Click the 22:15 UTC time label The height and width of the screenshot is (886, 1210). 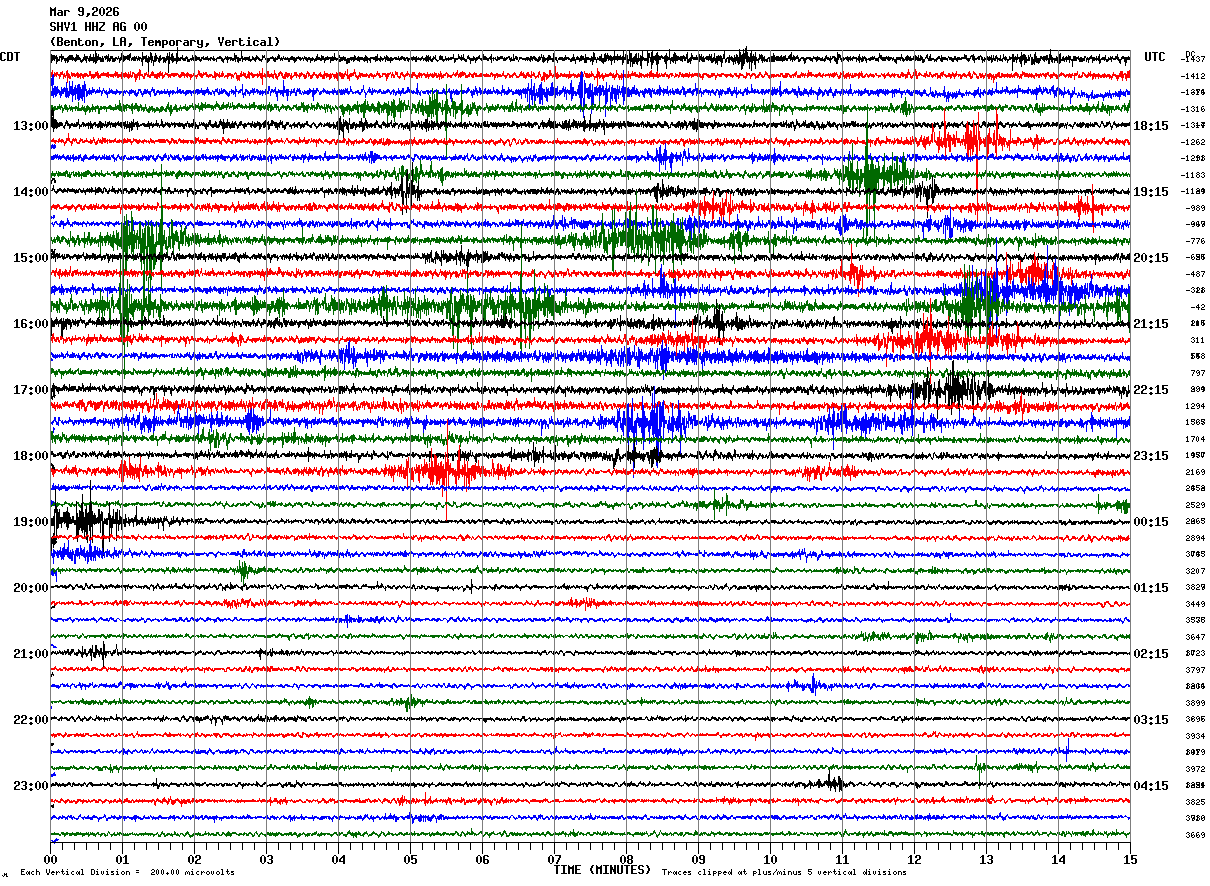(1151, 390)
